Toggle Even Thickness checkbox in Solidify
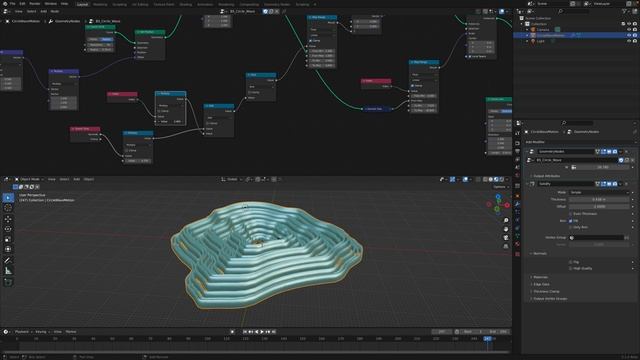Screen dimensions: 640x360 [x=571, y=214]
